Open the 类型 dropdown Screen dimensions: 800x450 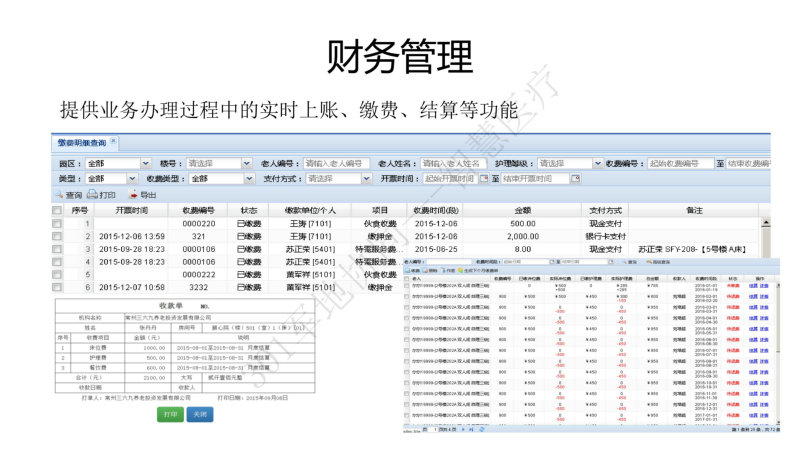click(132, 179)
